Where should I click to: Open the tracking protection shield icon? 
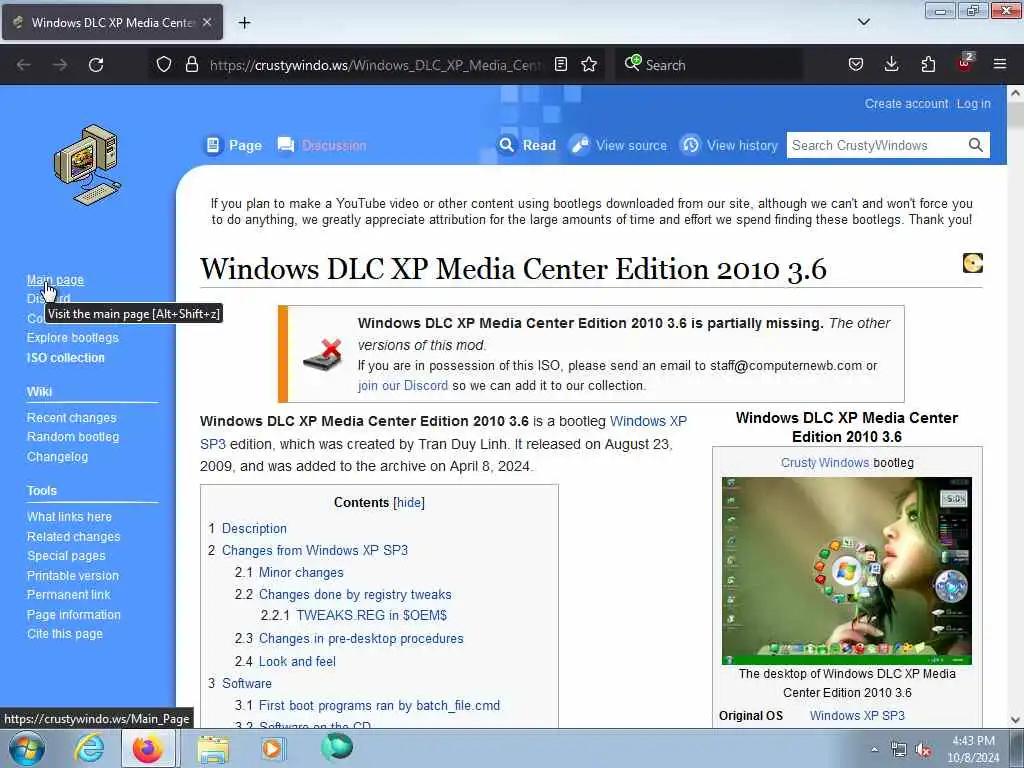coord(164,65)
